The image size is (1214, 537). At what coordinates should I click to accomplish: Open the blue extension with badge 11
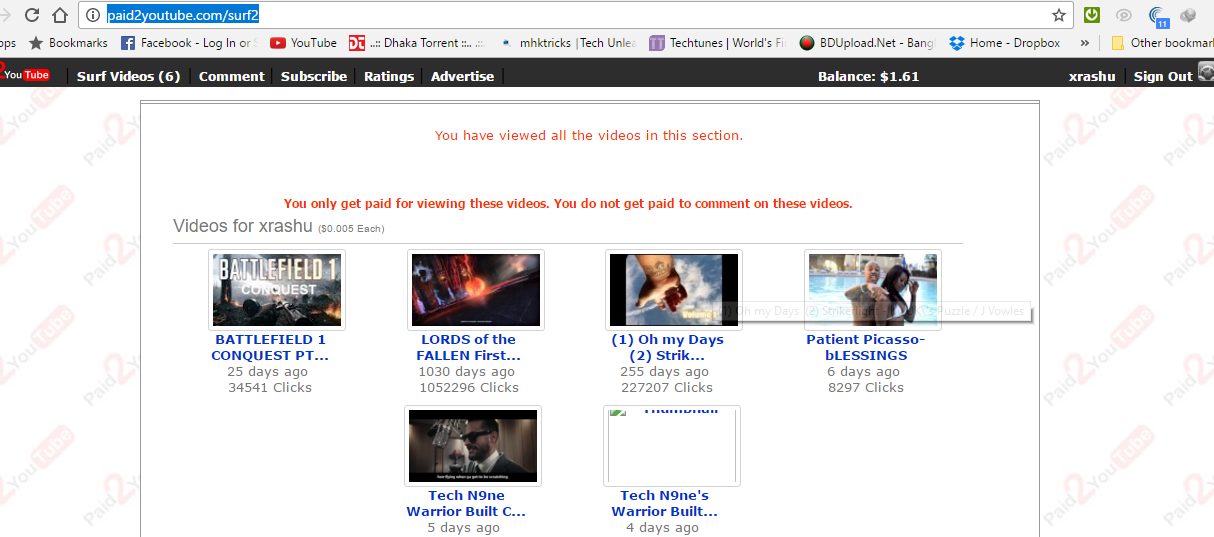coord(1157,16)
